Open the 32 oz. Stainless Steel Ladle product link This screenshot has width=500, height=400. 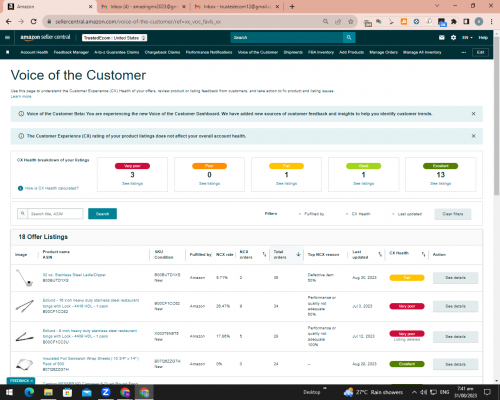pyautogui.click(x=74, y=275)
